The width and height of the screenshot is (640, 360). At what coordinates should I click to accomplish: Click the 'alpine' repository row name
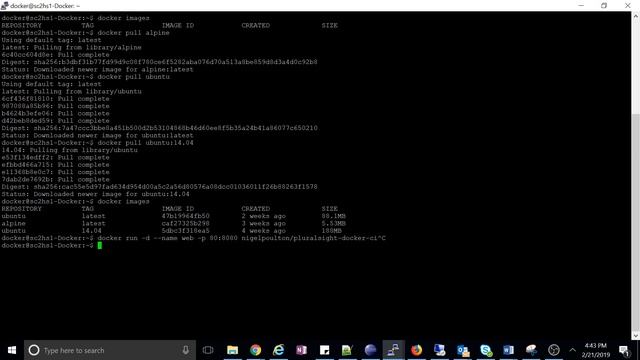[x=13, y=223]
